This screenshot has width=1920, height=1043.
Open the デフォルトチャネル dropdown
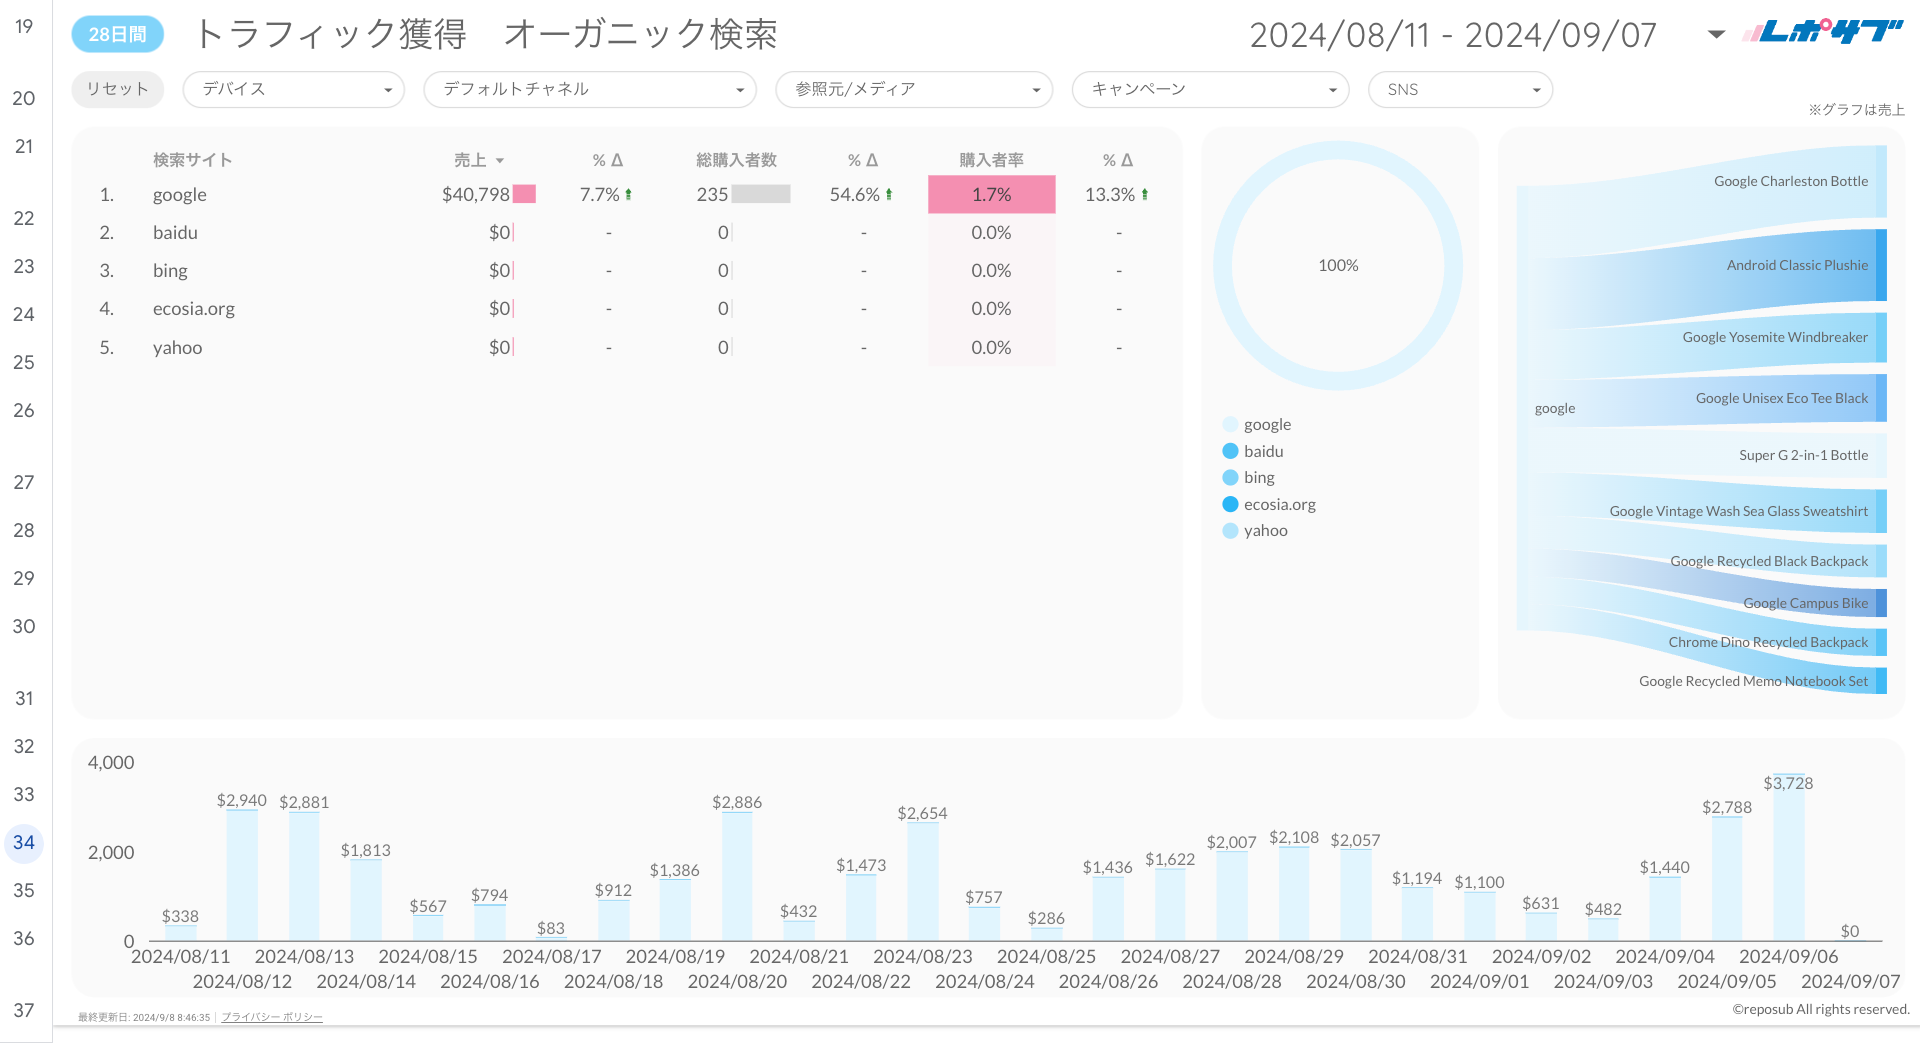pyautogui.click(x=741, y=89)
